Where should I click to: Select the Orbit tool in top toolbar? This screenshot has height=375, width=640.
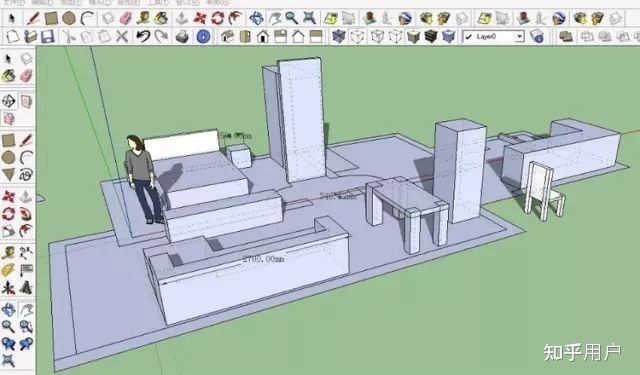256,18
